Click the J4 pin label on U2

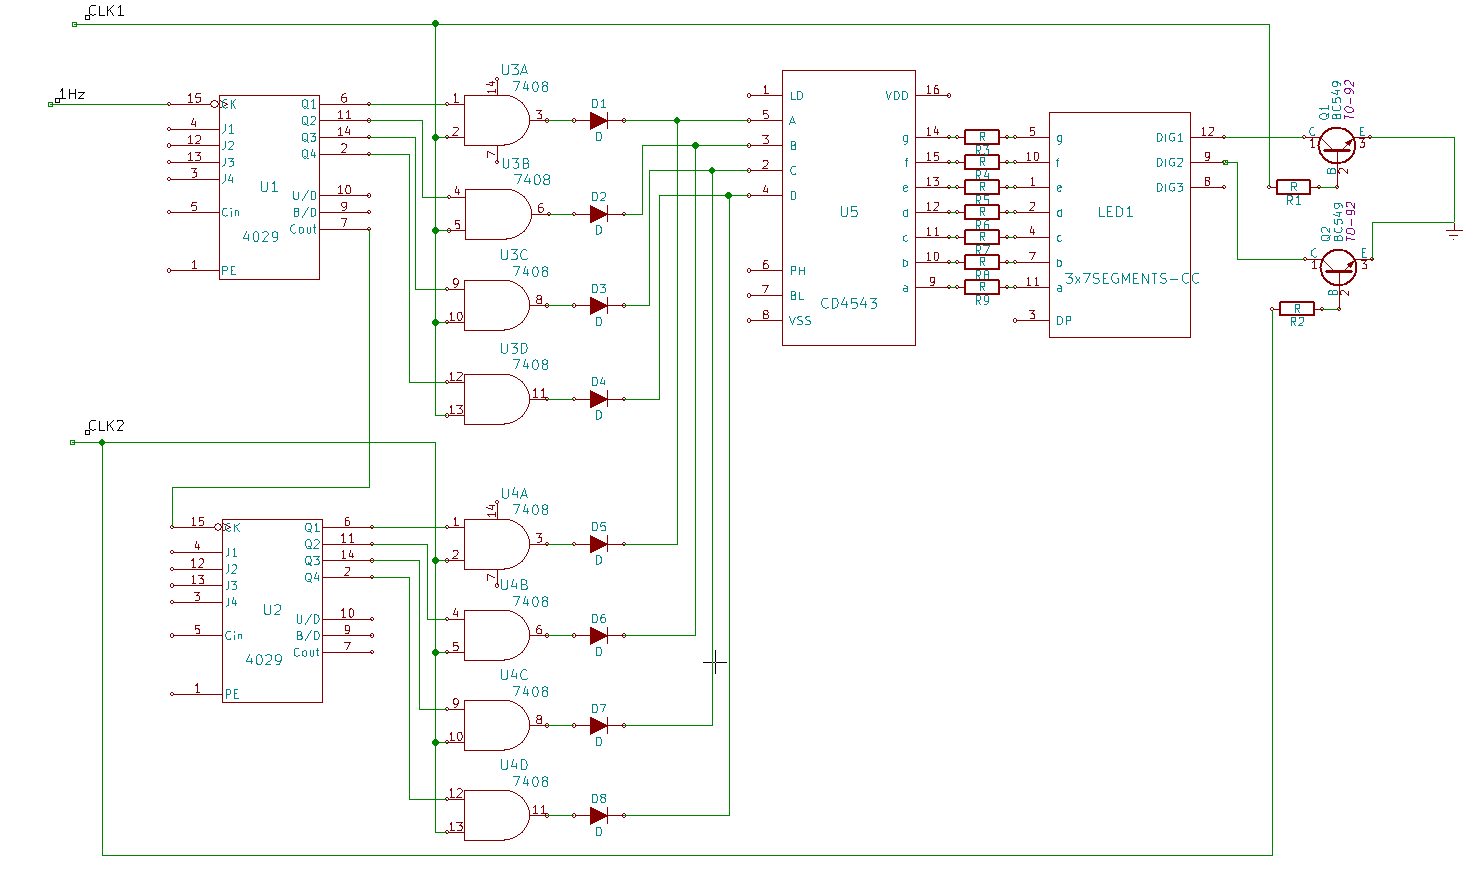coord(231,602)
